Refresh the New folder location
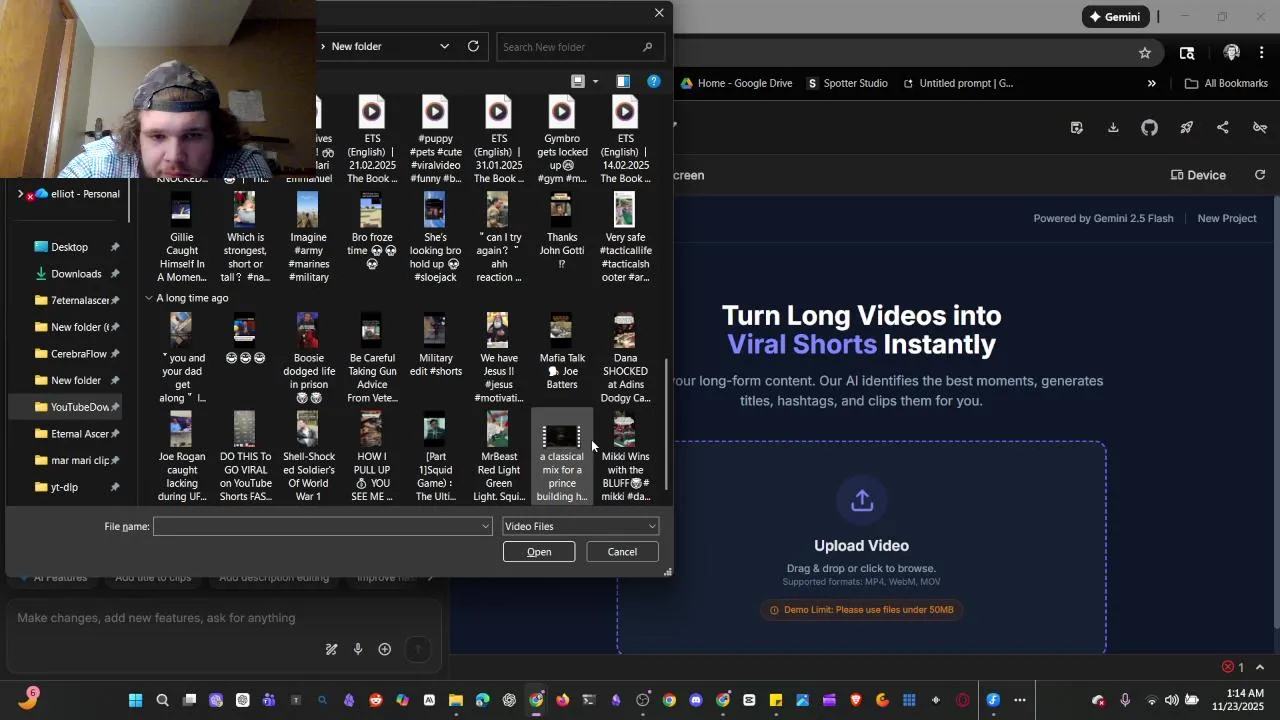Screen dimensions: 1280x720 tap(473, 46)
